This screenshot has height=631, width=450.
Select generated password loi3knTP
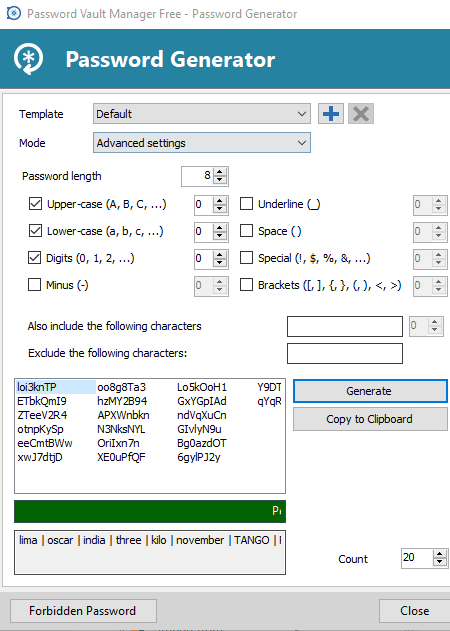tap(37, 387)
